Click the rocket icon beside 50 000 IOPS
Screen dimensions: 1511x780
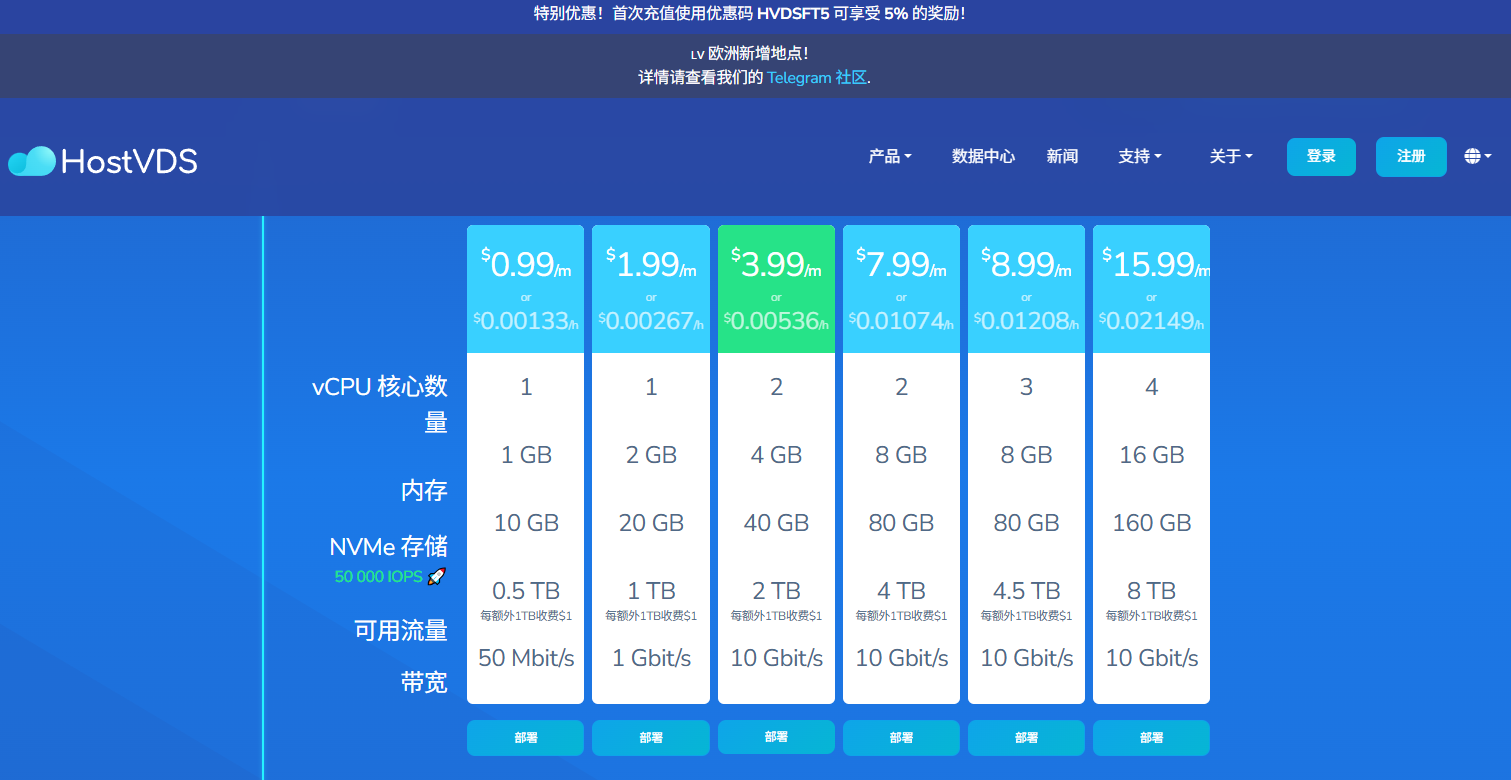(436, 576)
